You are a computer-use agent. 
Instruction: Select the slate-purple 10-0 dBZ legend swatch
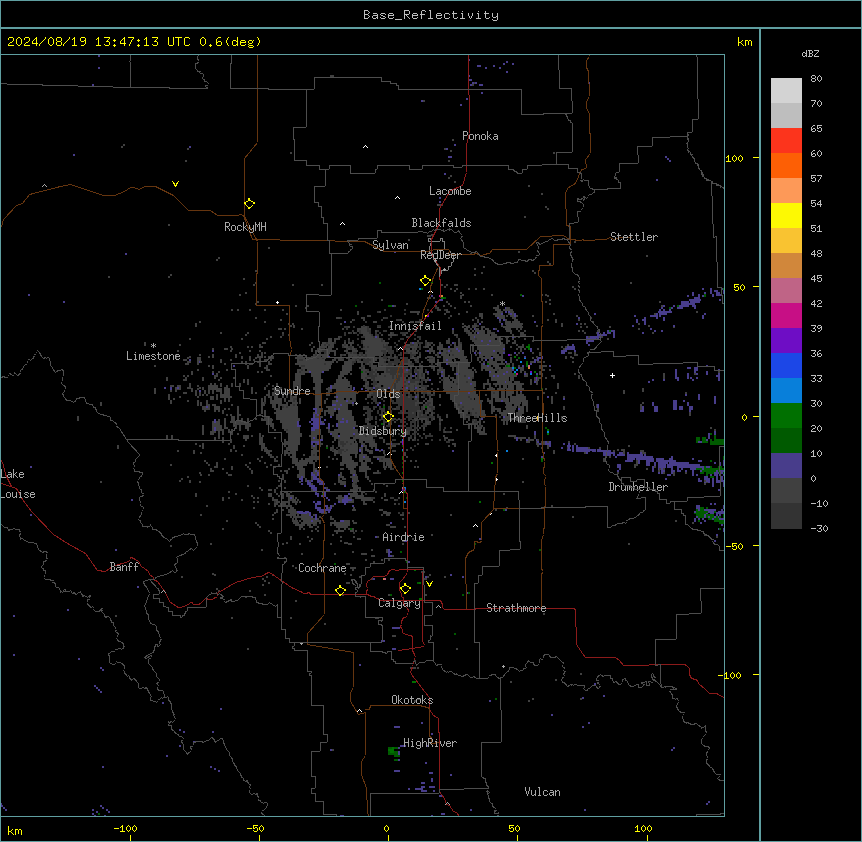786,466
